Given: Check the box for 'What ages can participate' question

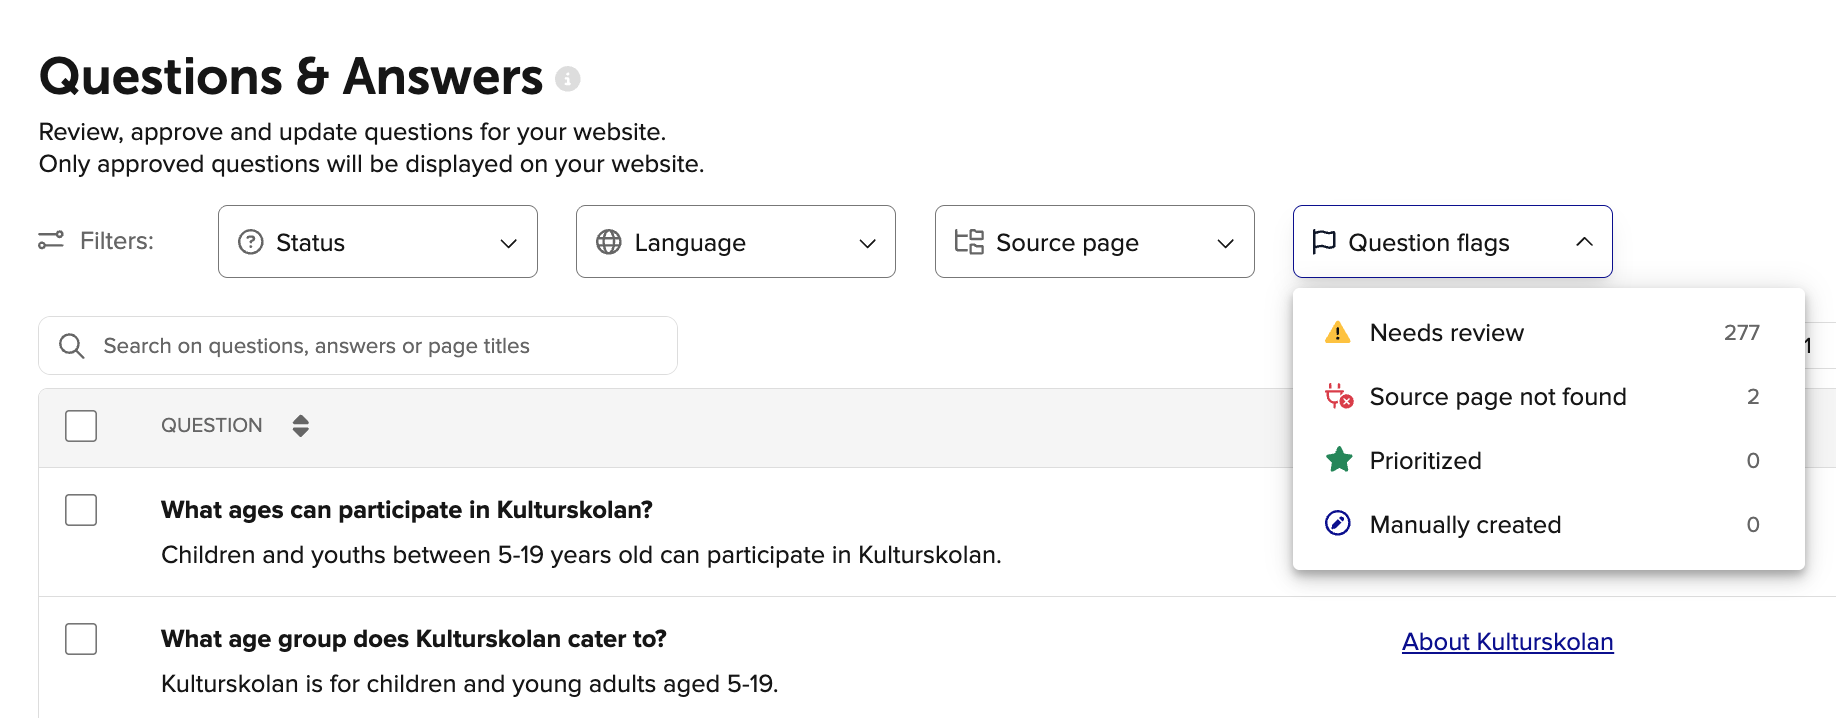Looking at the screenshot, I should tap(81, 510).
